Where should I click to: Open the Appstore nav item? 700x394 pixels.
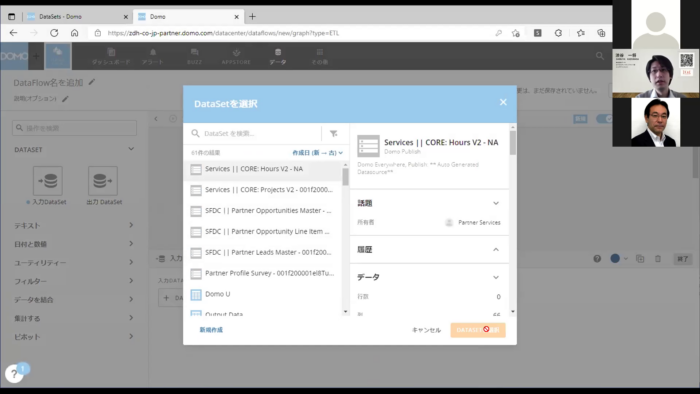(x=236, y=56)
